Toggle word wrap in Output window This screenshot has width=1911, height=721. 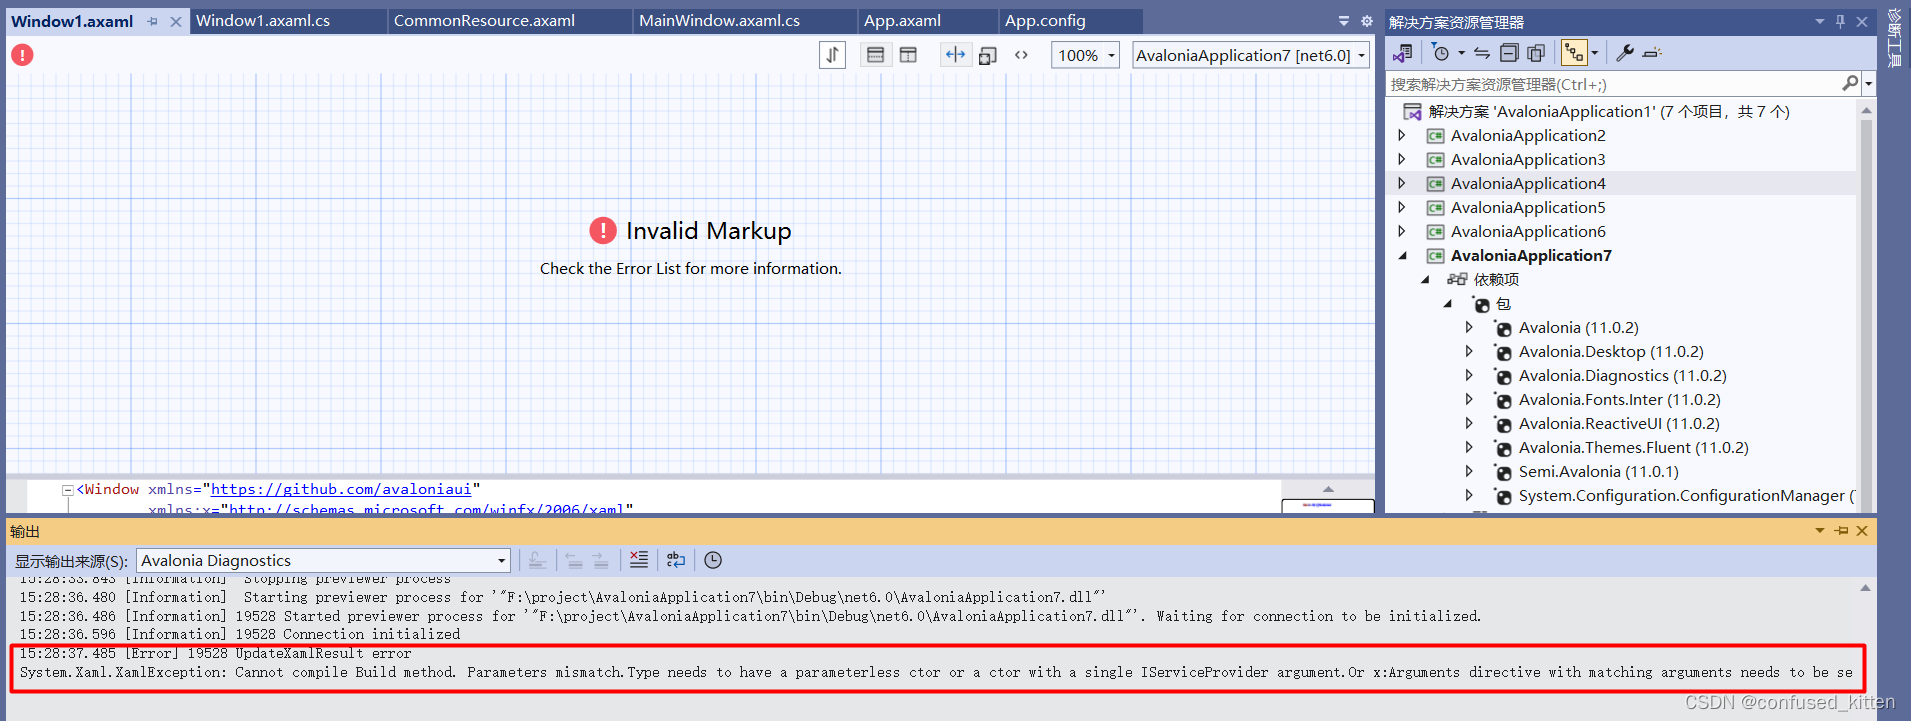click(x=676, y=560)
